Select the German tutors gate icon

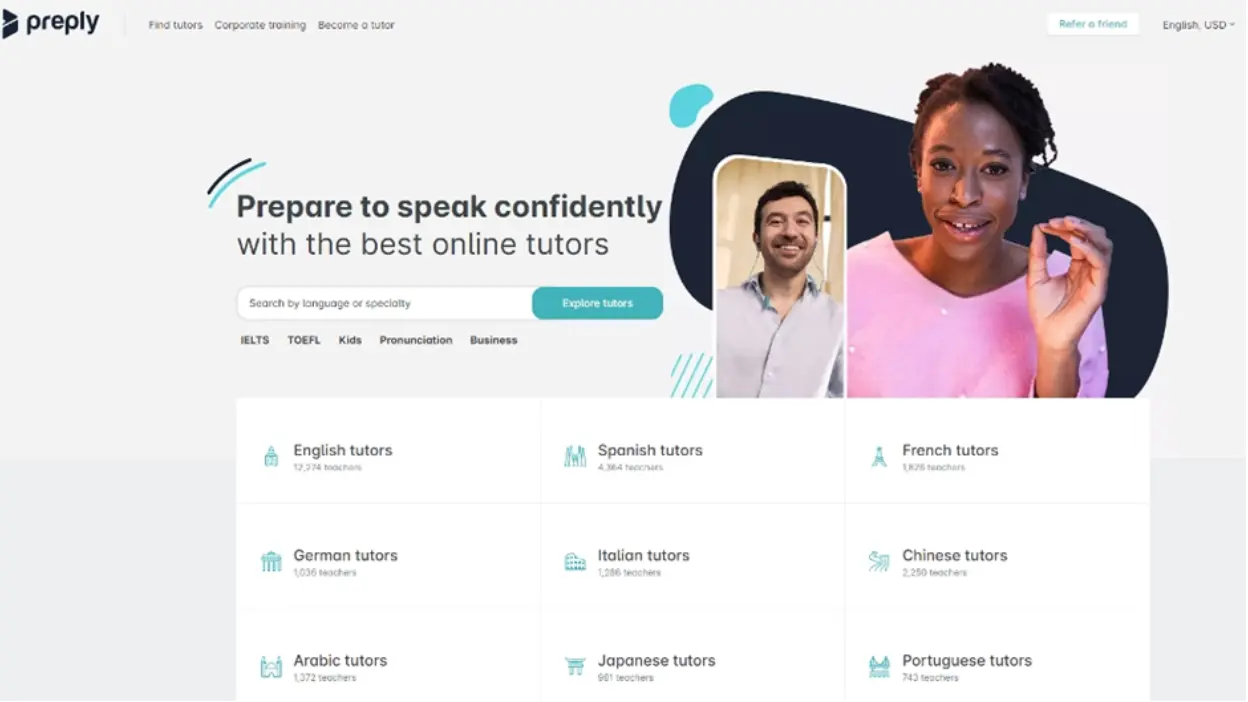[x=271, y=562]
